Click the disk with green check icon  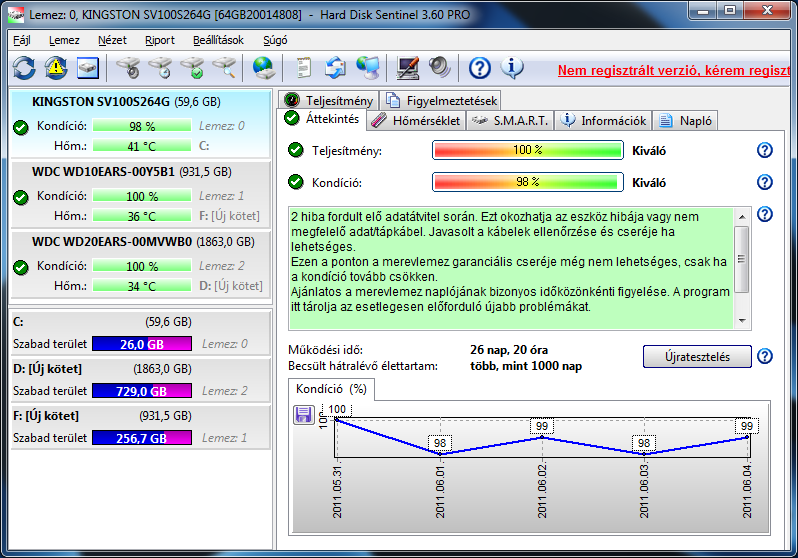point(192,68)
